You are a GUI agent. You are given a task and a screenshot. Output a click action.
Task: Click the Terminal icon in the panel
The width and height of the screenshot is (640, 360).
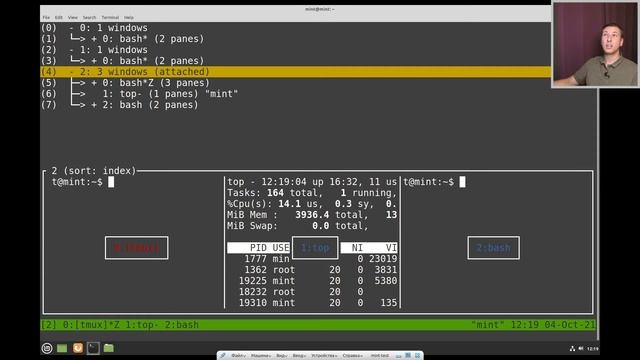pyautogui.click(x=93, y=348)
